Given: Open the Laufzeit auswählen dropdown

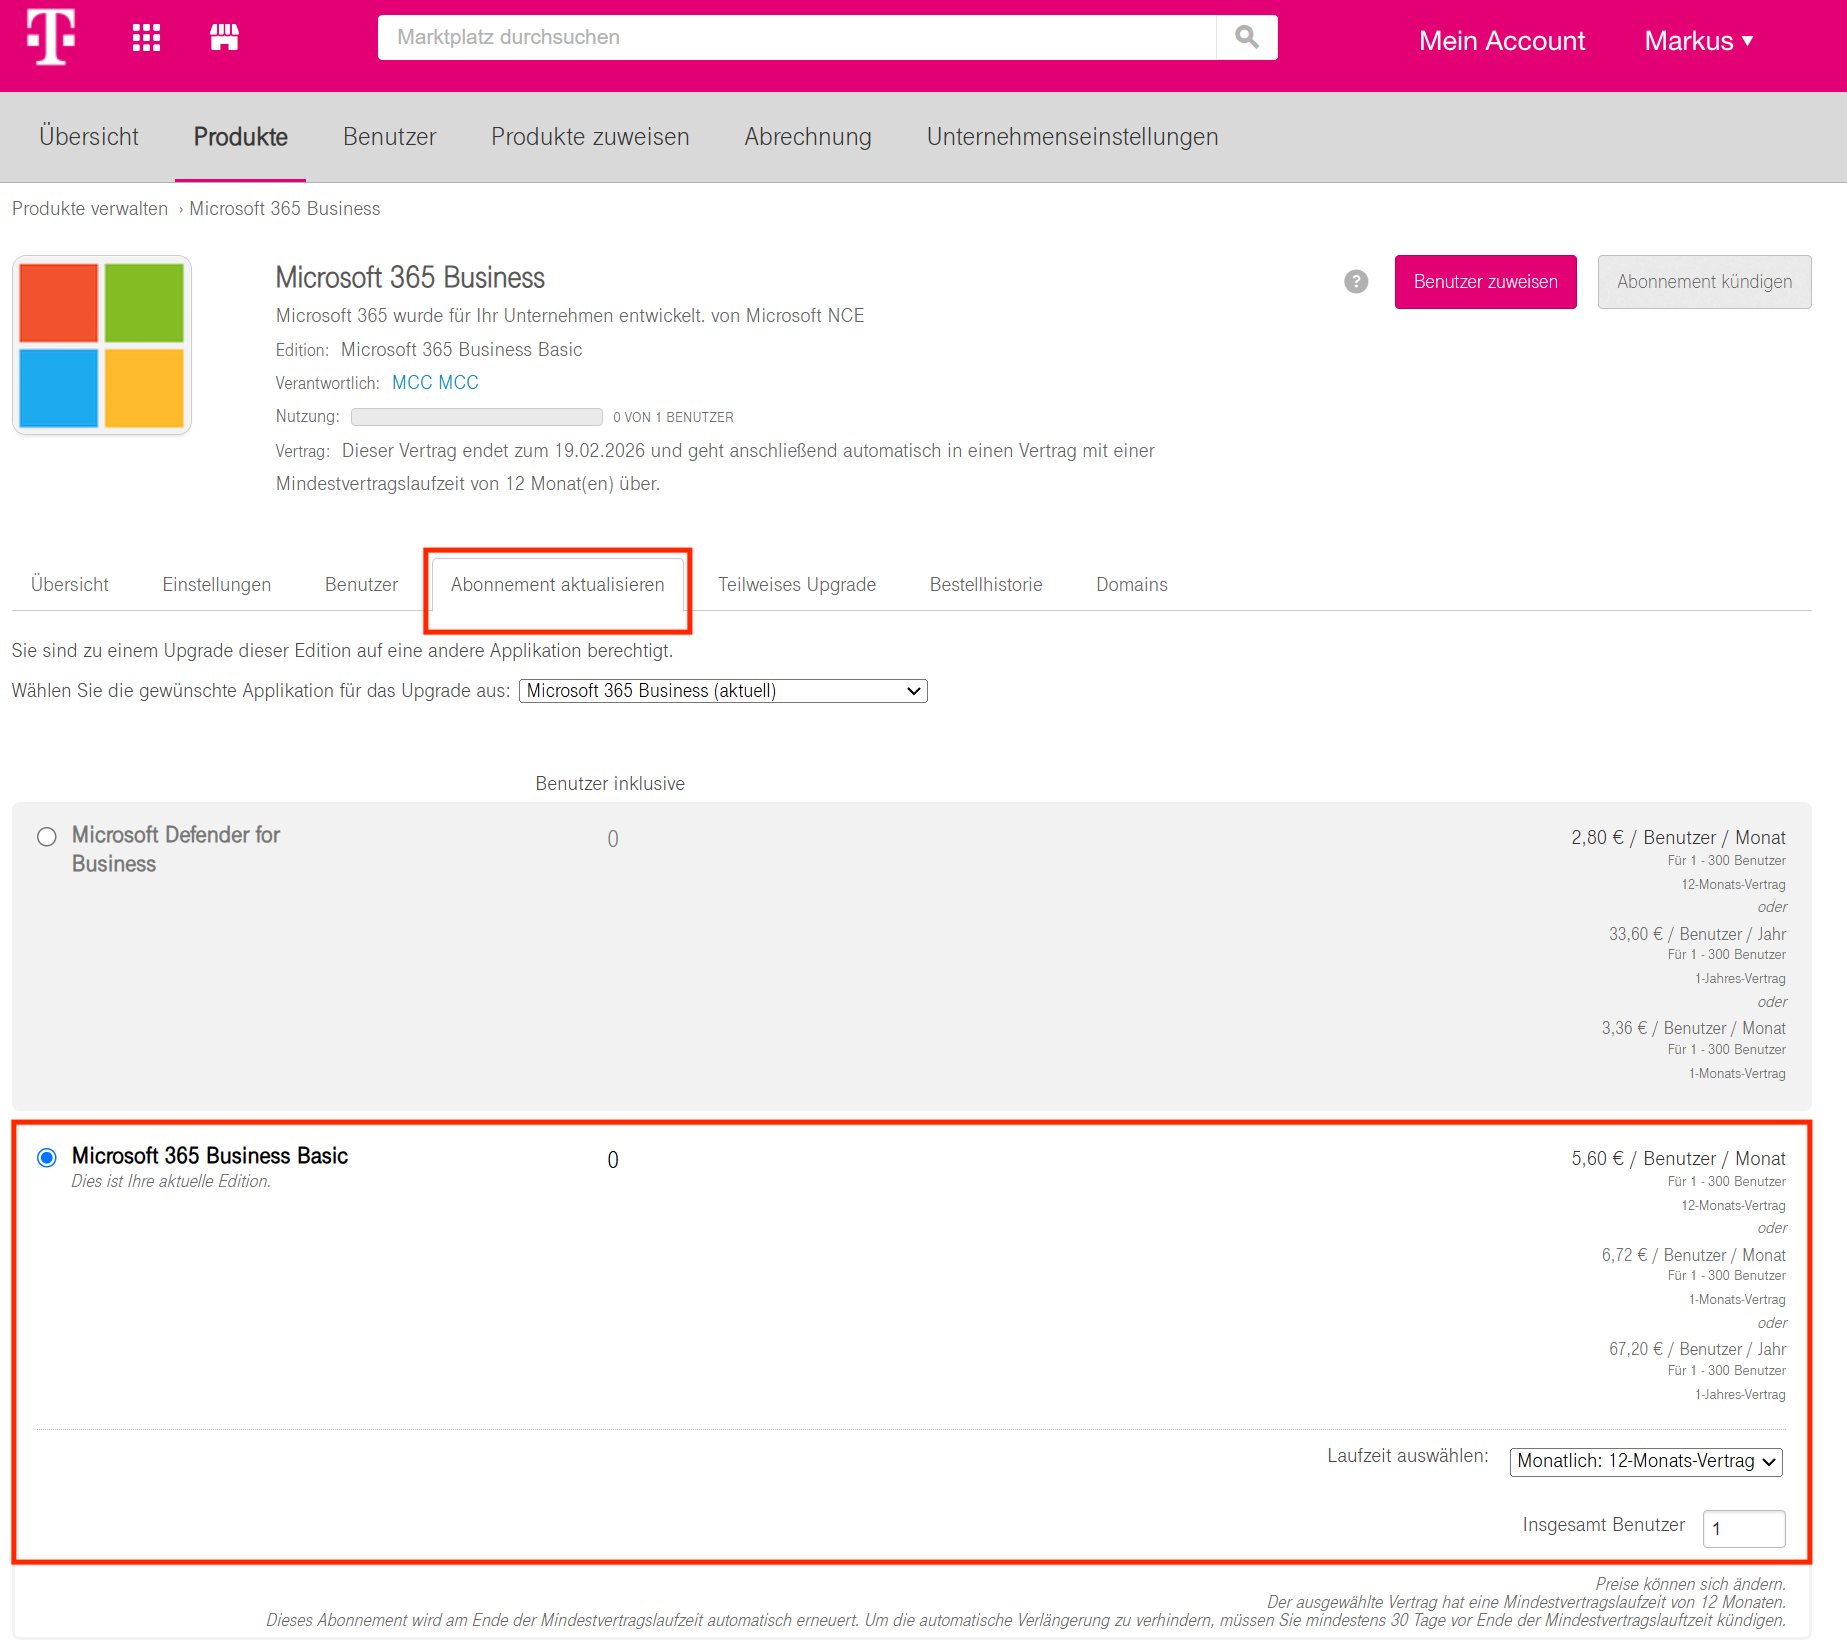Looking at the screenshot, I should coord(1645,1461).
